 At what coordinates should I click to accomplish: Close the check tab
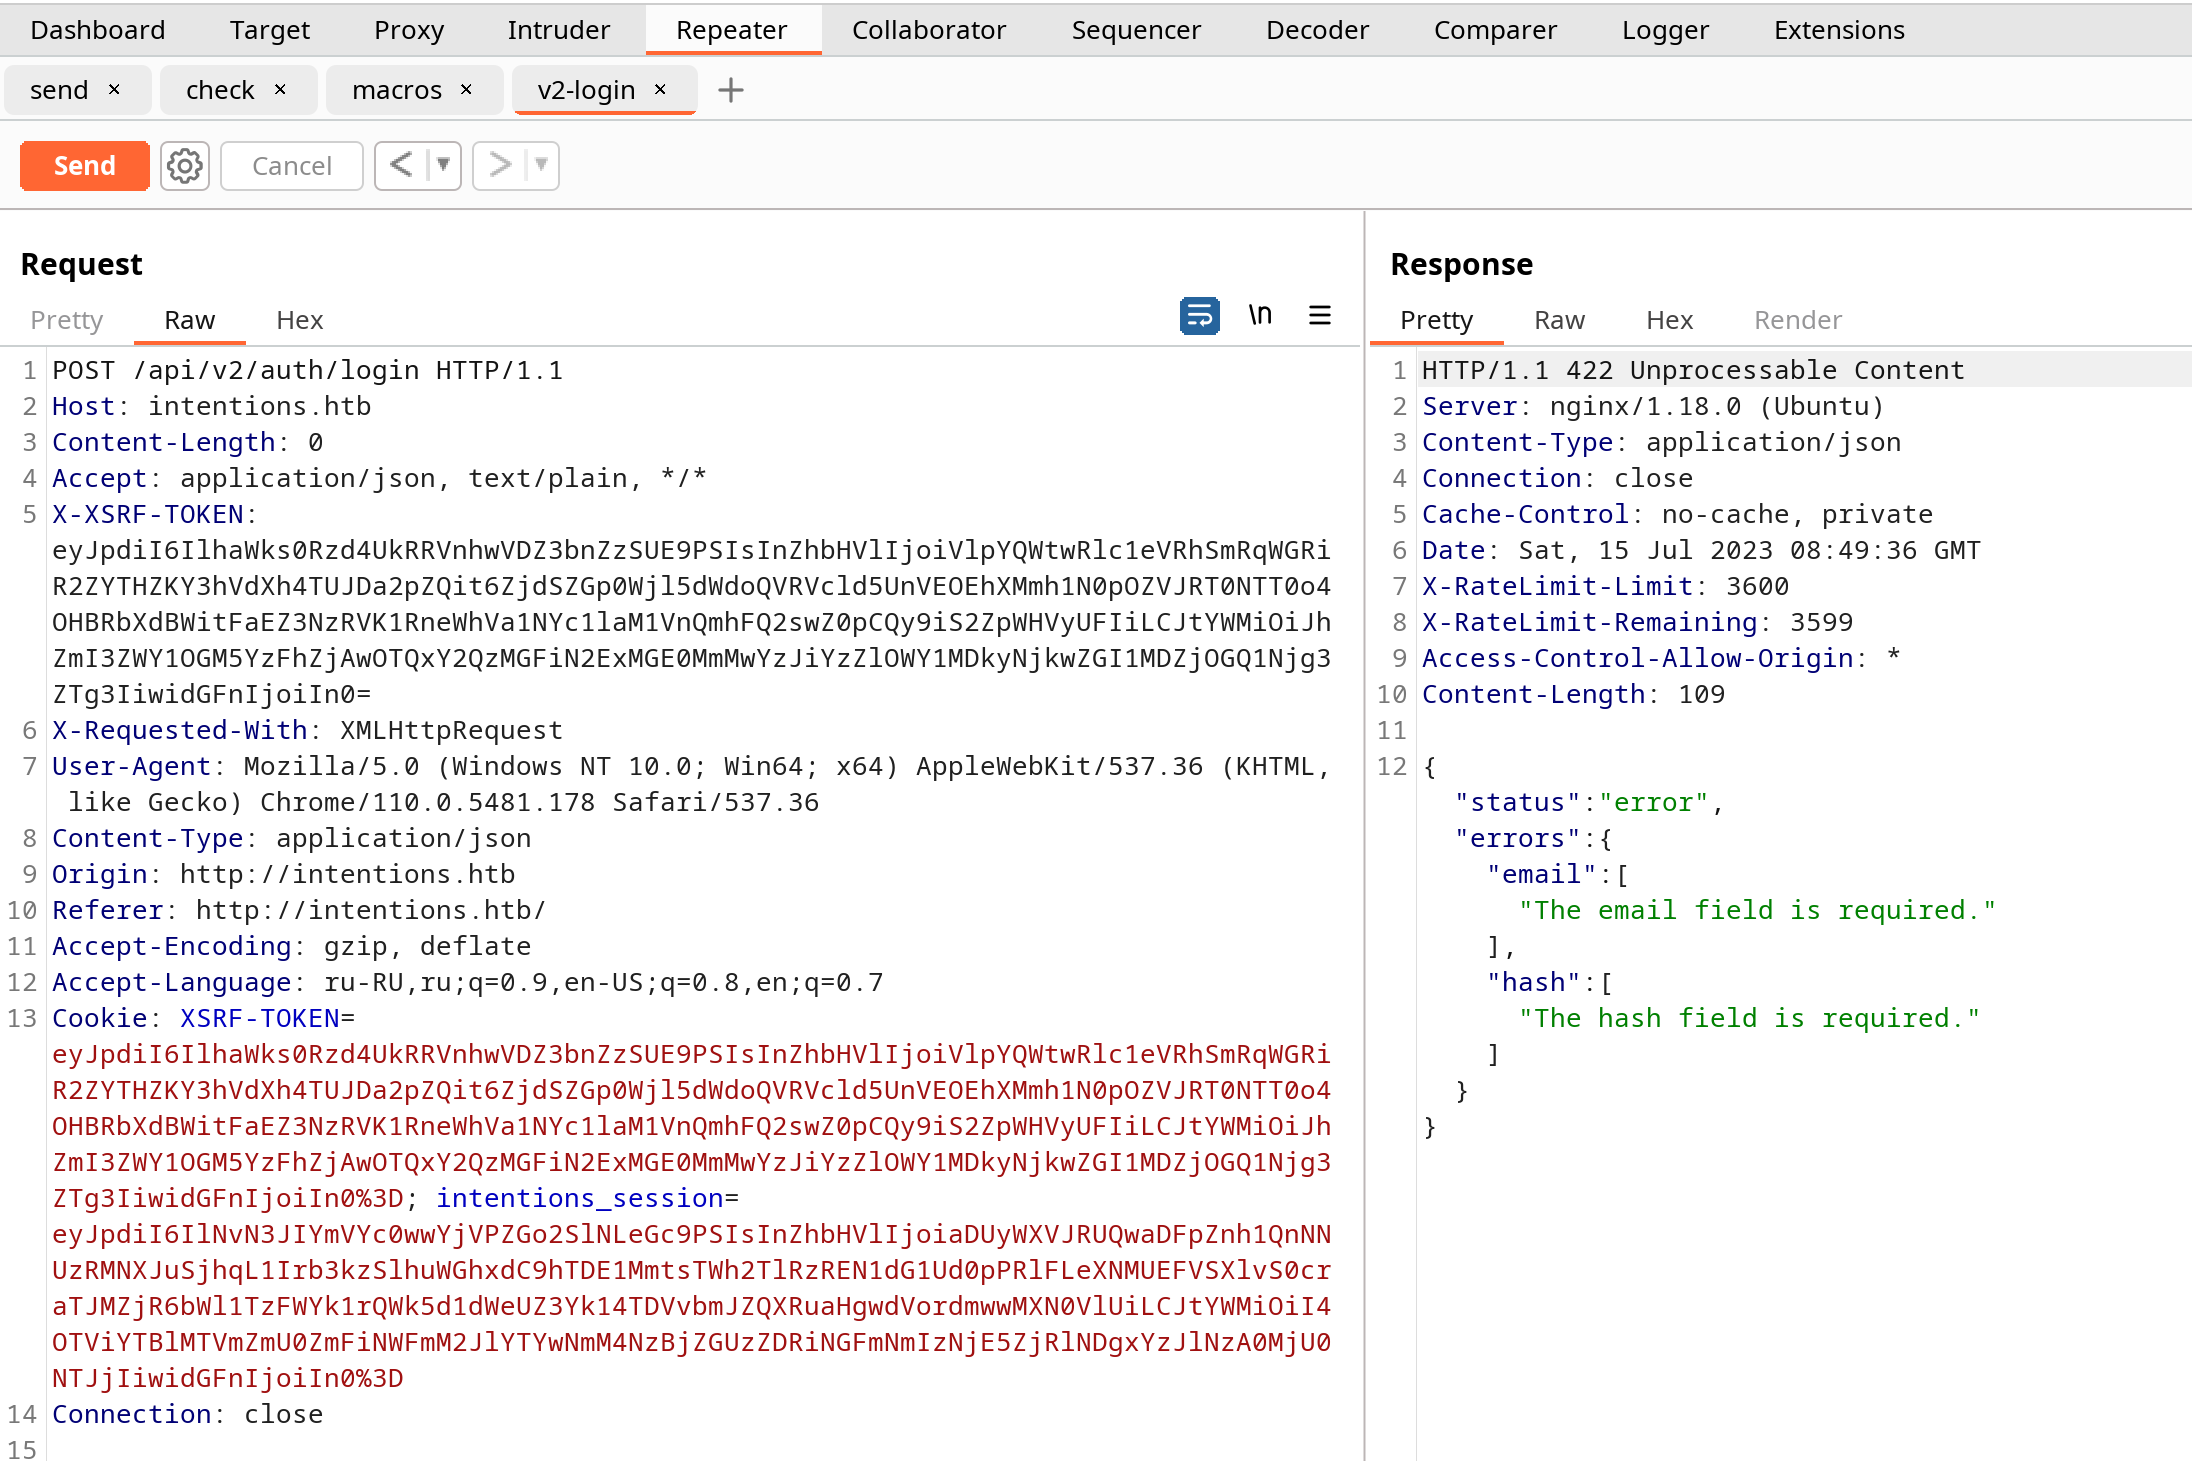pos(280,89)
